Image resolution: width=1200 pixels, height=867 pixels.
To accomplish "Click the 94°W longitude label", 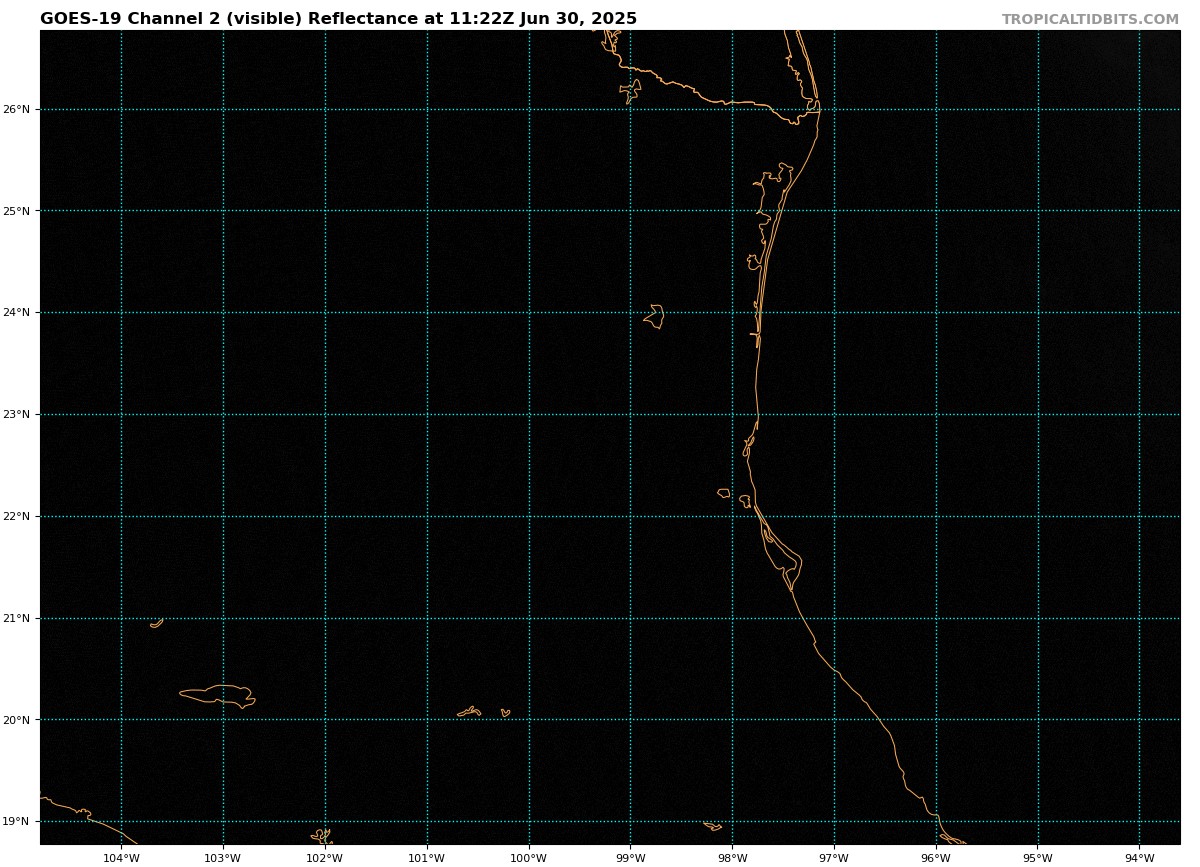I will click(1139, 858).
